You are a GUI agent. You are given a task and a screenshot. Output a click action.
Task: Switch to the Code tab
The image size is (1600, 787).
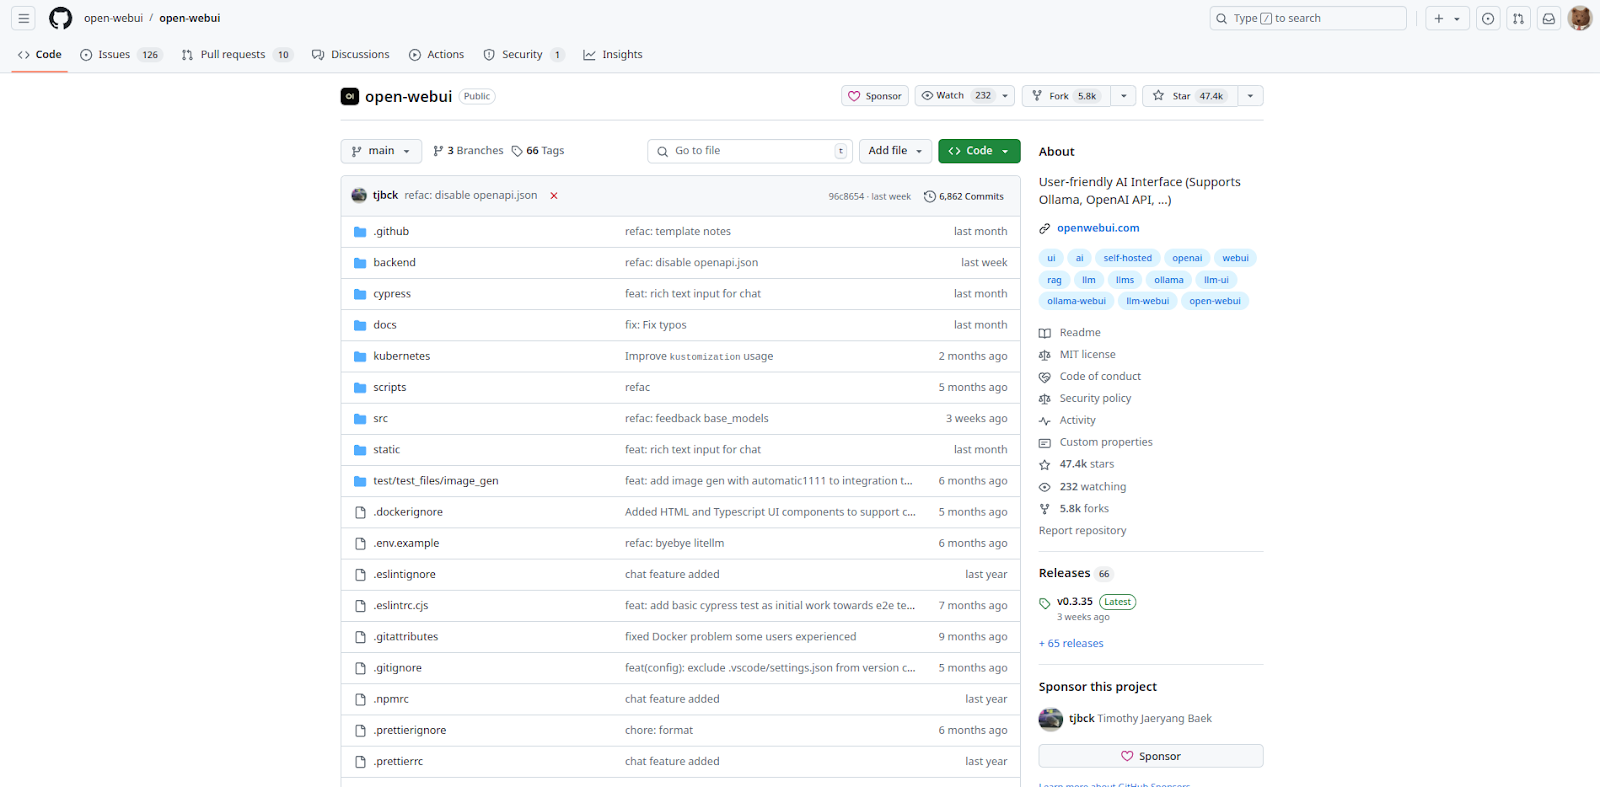40,55
